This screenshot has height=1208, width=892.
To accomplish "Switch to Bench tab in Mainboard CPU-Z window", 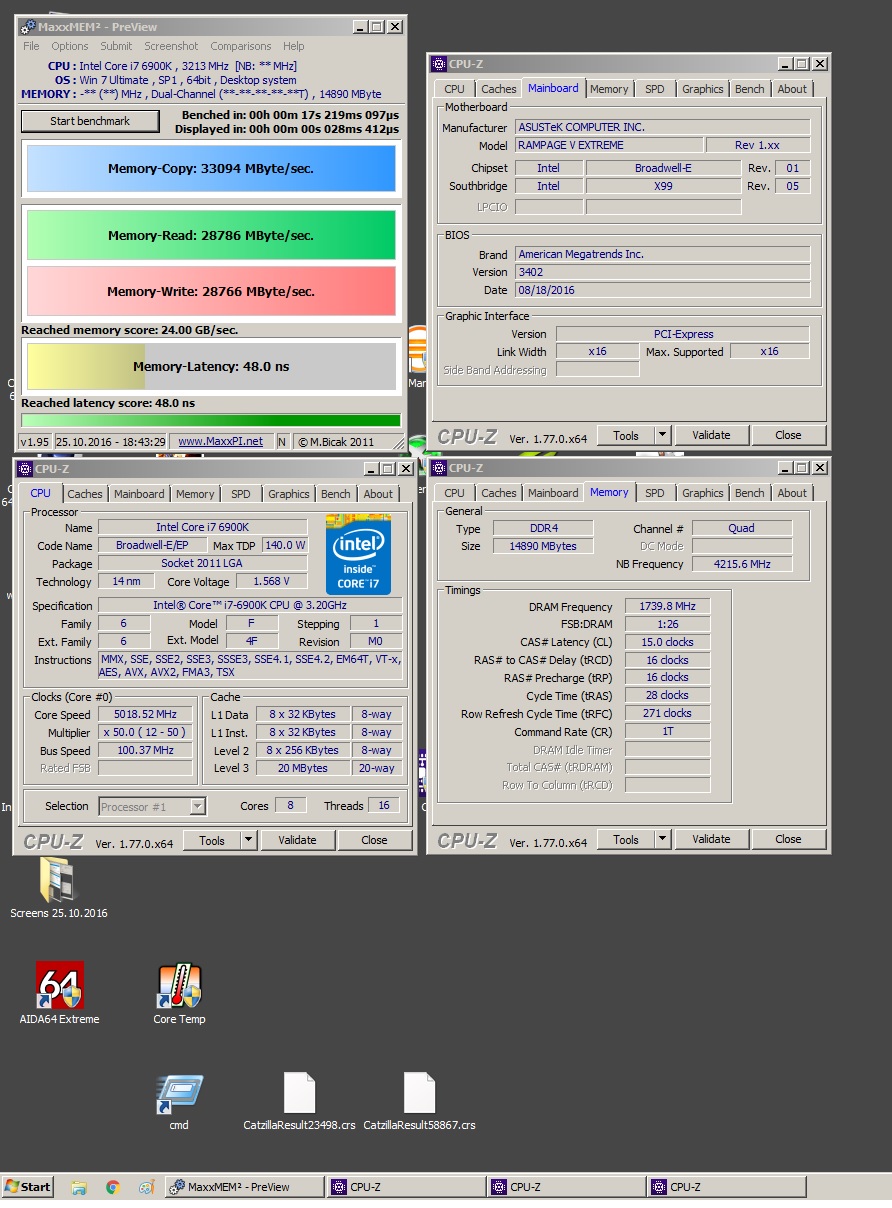I will [x=749, y=89].
